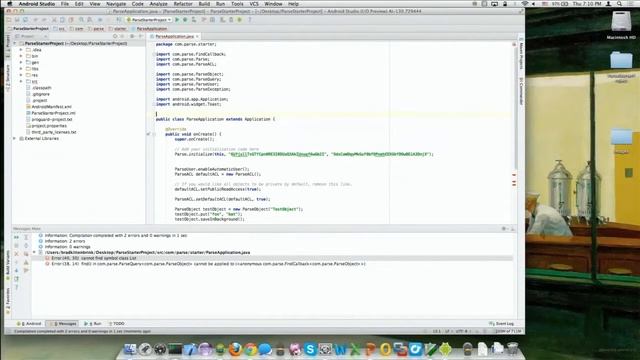Open the Project view selector dropdown
Screen dimensions: 640x360
(x=31, y=36)
